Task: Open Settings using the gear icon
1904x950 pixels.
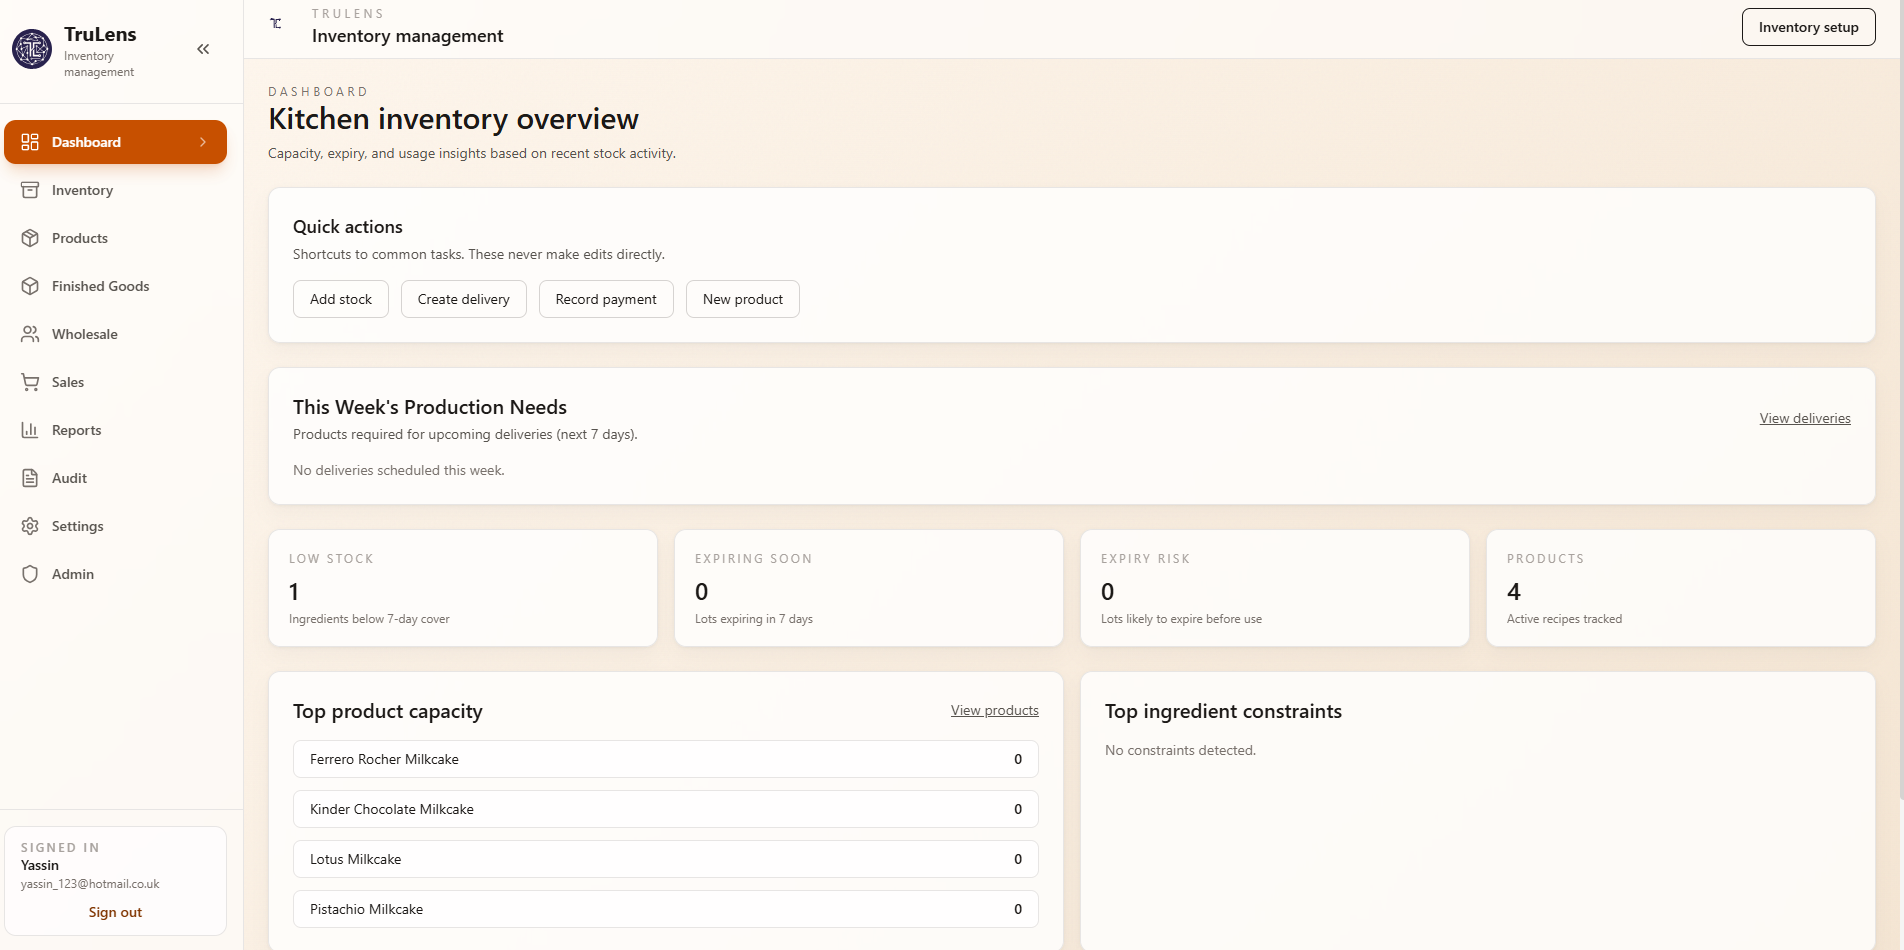Action: [x=31, y=526]
